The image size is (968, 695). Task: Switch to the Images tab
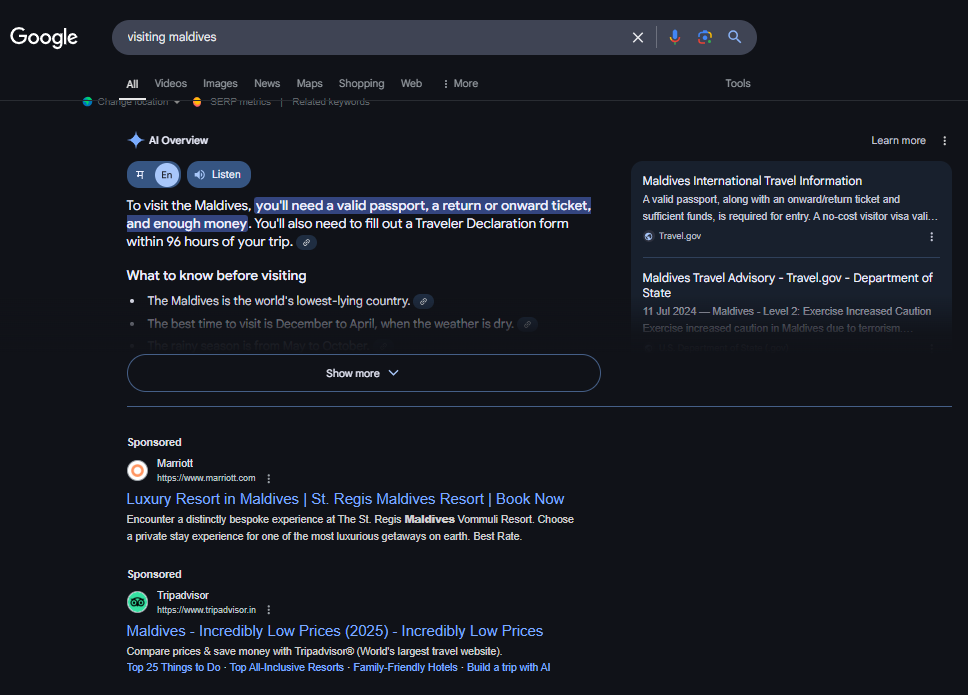(x=220, y=83)
